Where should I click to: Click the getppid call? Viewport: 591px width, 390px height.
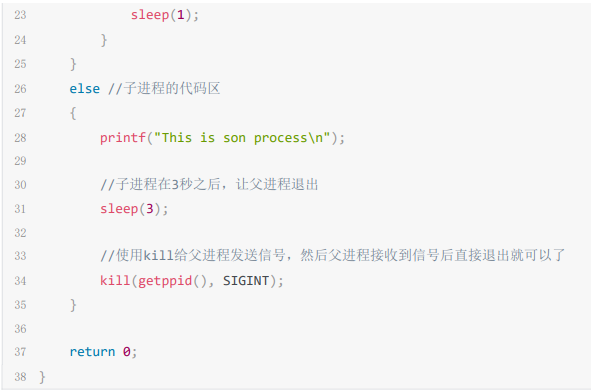173,281
